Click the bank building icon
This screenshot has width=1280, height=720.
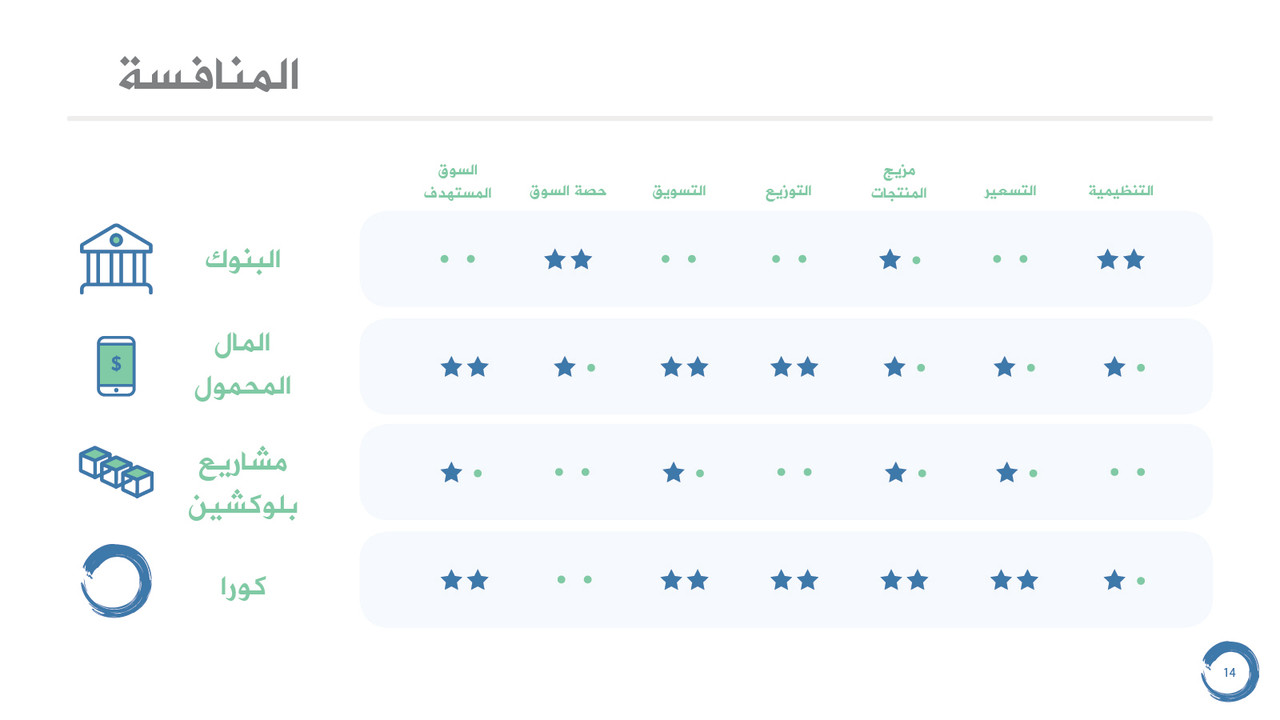[116, 259]
